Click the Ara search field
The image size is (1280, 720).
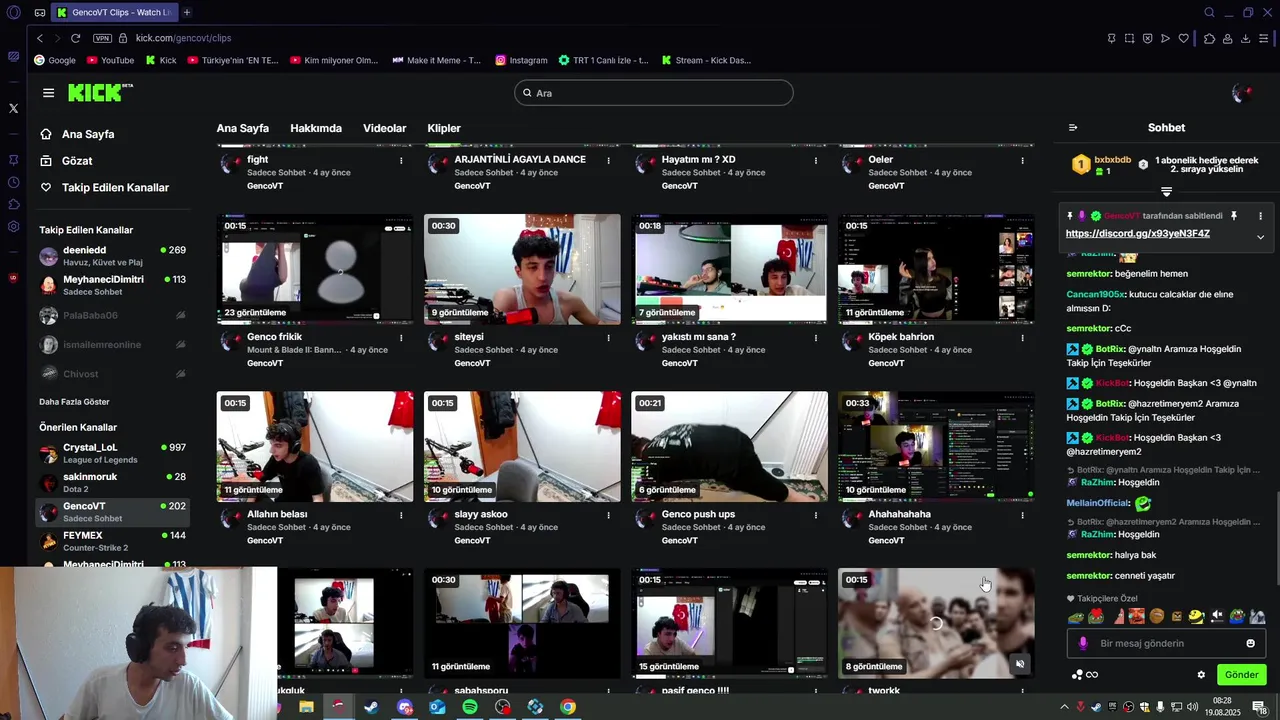654,93
